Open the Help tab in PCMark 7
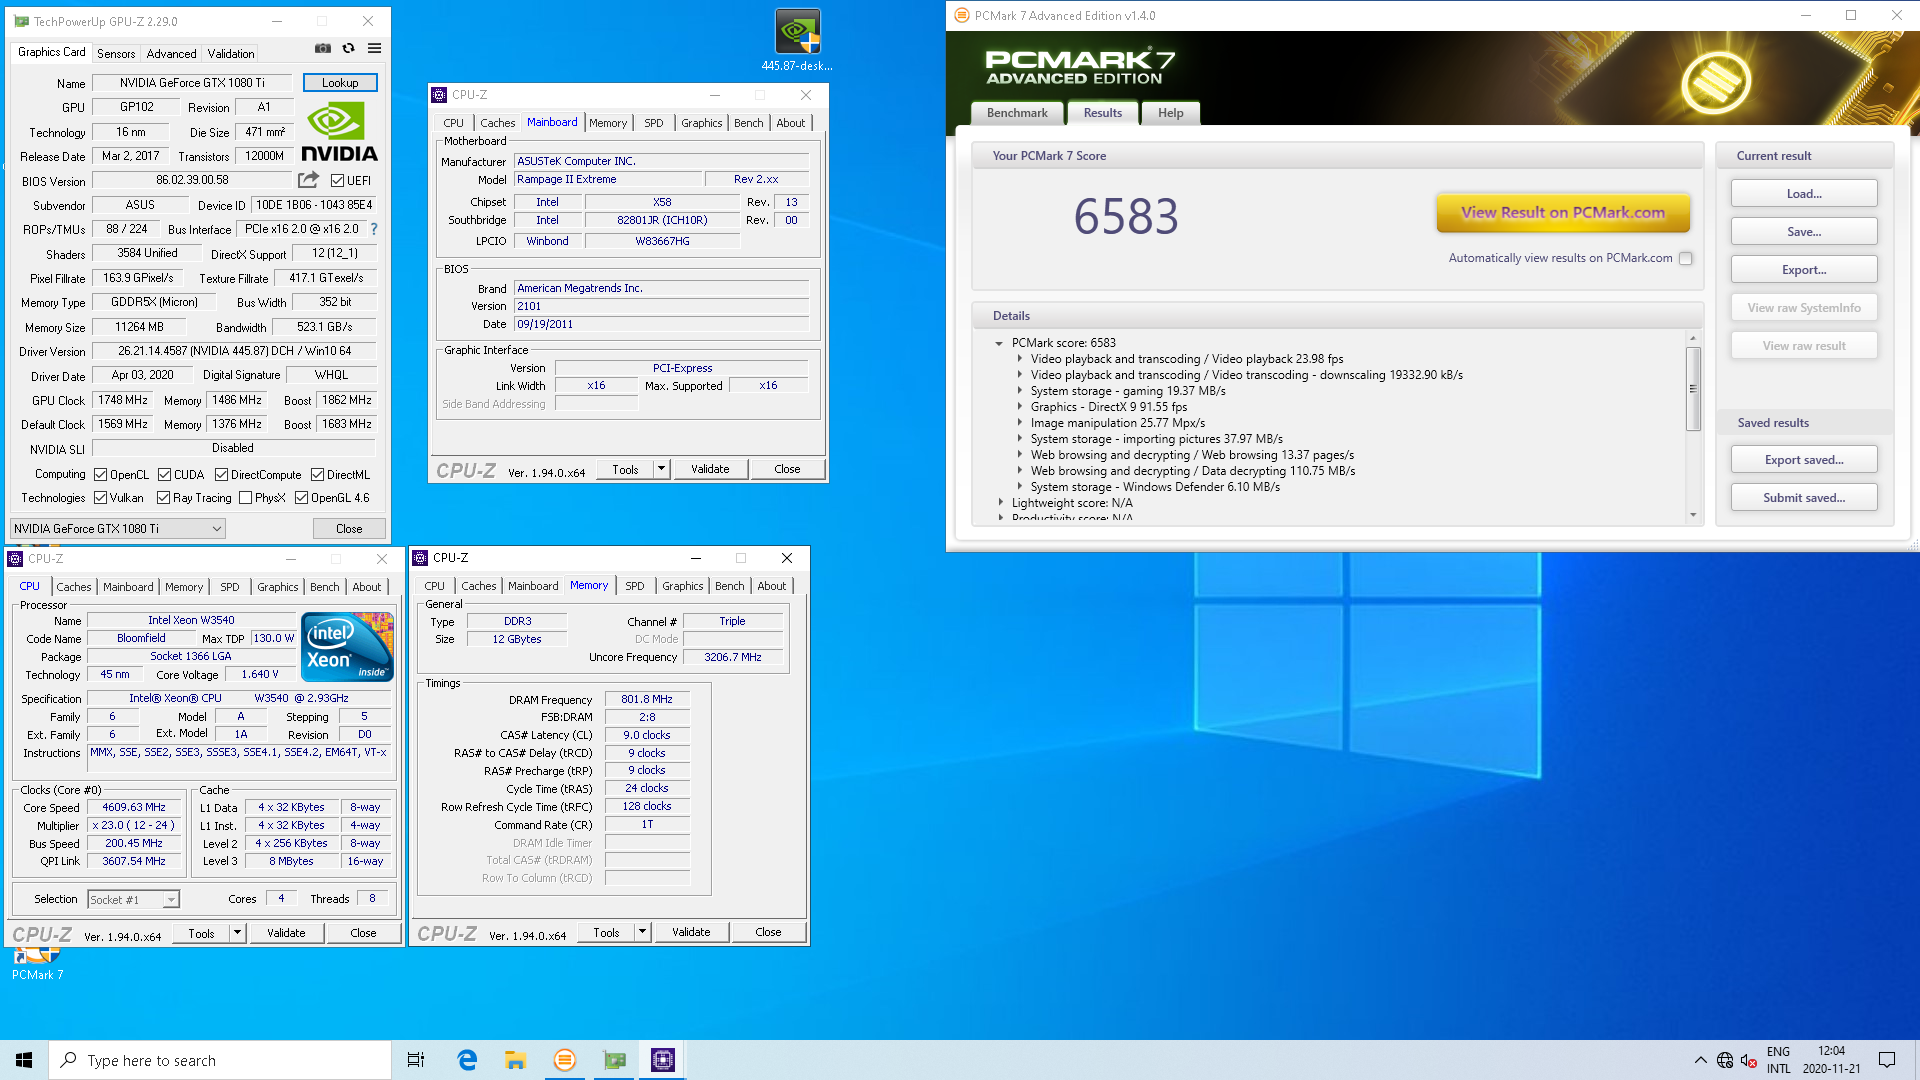Image resolution: width=1920 pixels, height=1080 pixels. click(x=1170, y=113)
